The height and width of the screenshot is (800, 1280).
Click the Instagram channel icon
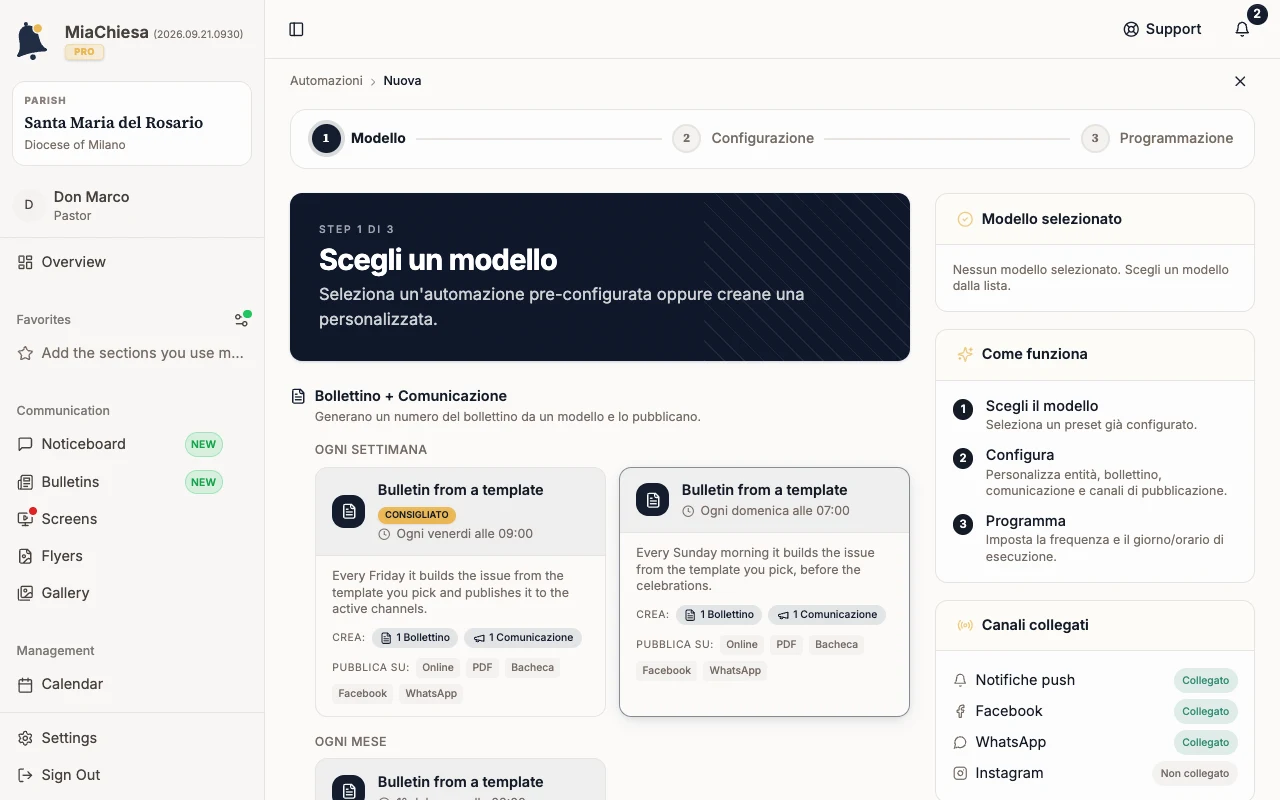coord(960,773)
